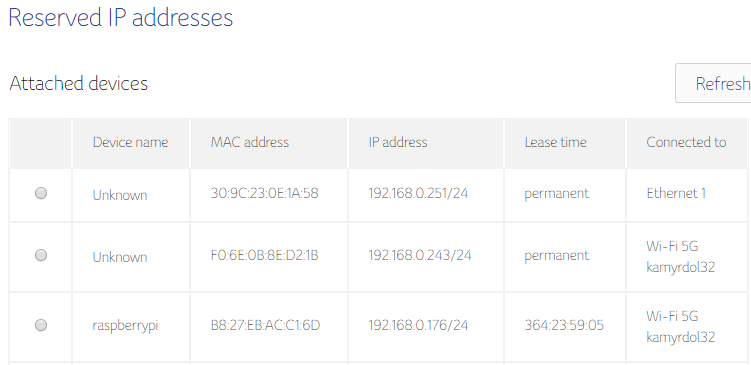Click the Attached devices heading
The width and height of the screenshot is (751, 365).
tap(79, 83)
